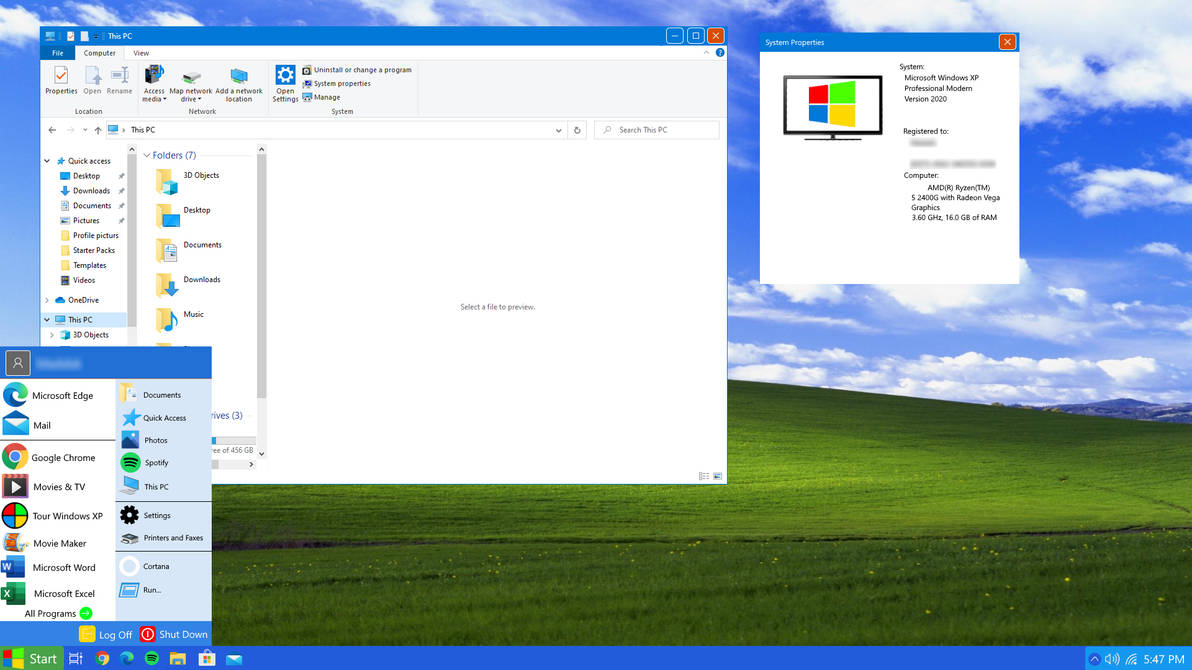
Task: Open Properties in the Computer ribbon
Action: click(61, 81)
